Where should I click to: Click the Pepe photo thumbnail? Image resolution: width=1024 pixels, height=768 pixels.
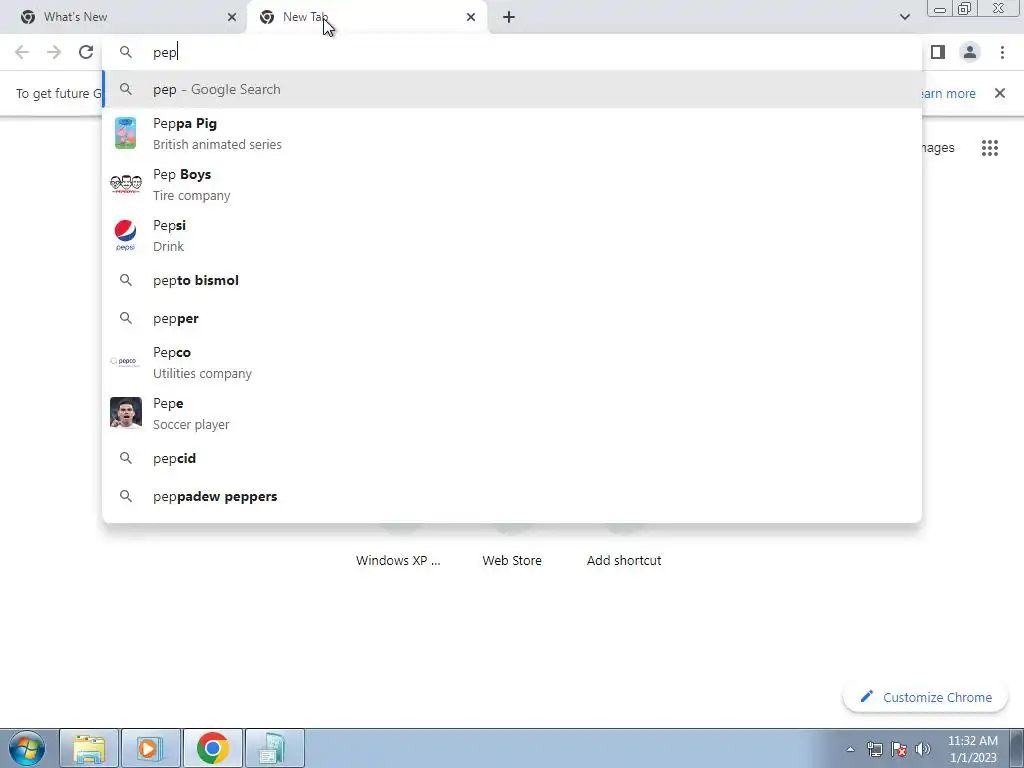pyautogui.click(x=125, y=413)
